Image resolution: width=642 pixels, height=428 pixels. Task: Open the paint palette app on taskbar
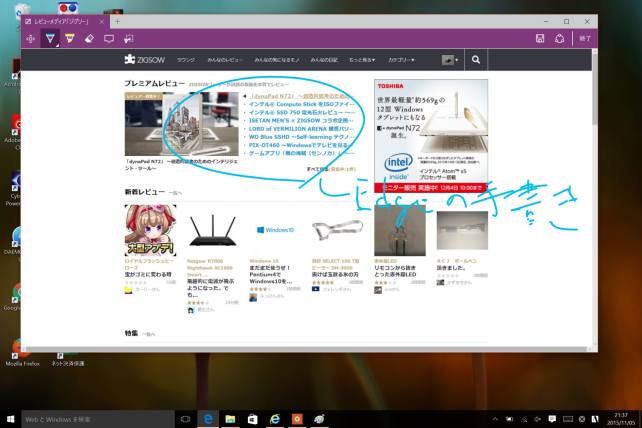pyautogui.click(x=319, y=419)
